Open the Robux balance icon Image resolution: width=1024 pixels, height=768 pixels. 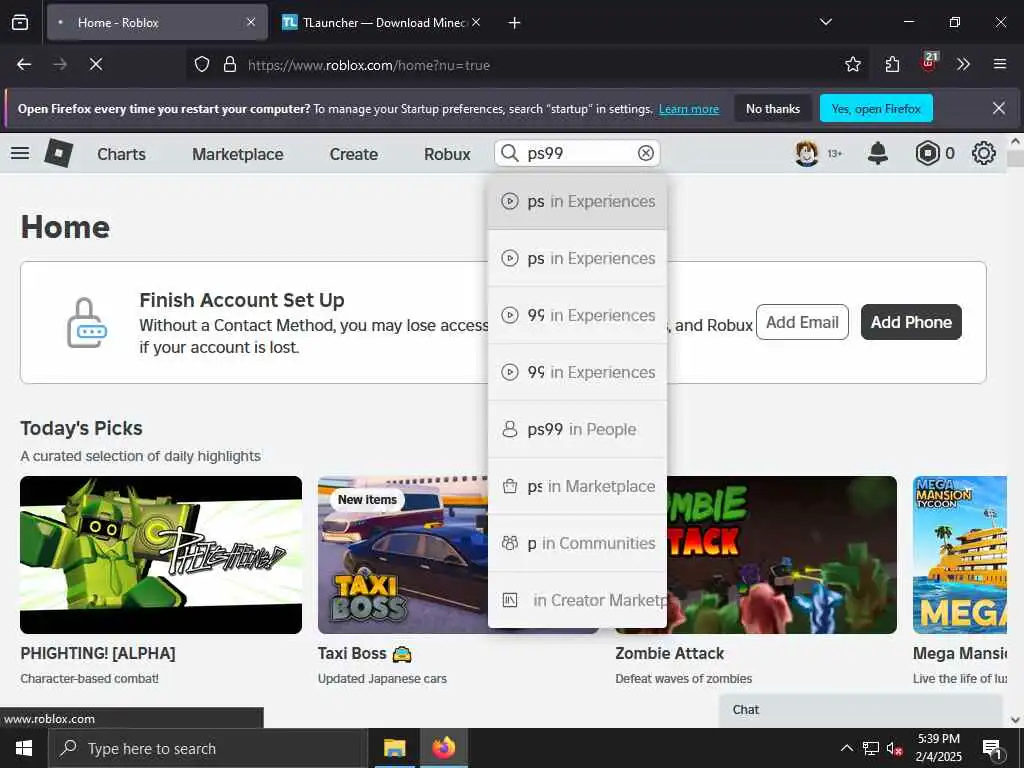[x=927, y=153]
